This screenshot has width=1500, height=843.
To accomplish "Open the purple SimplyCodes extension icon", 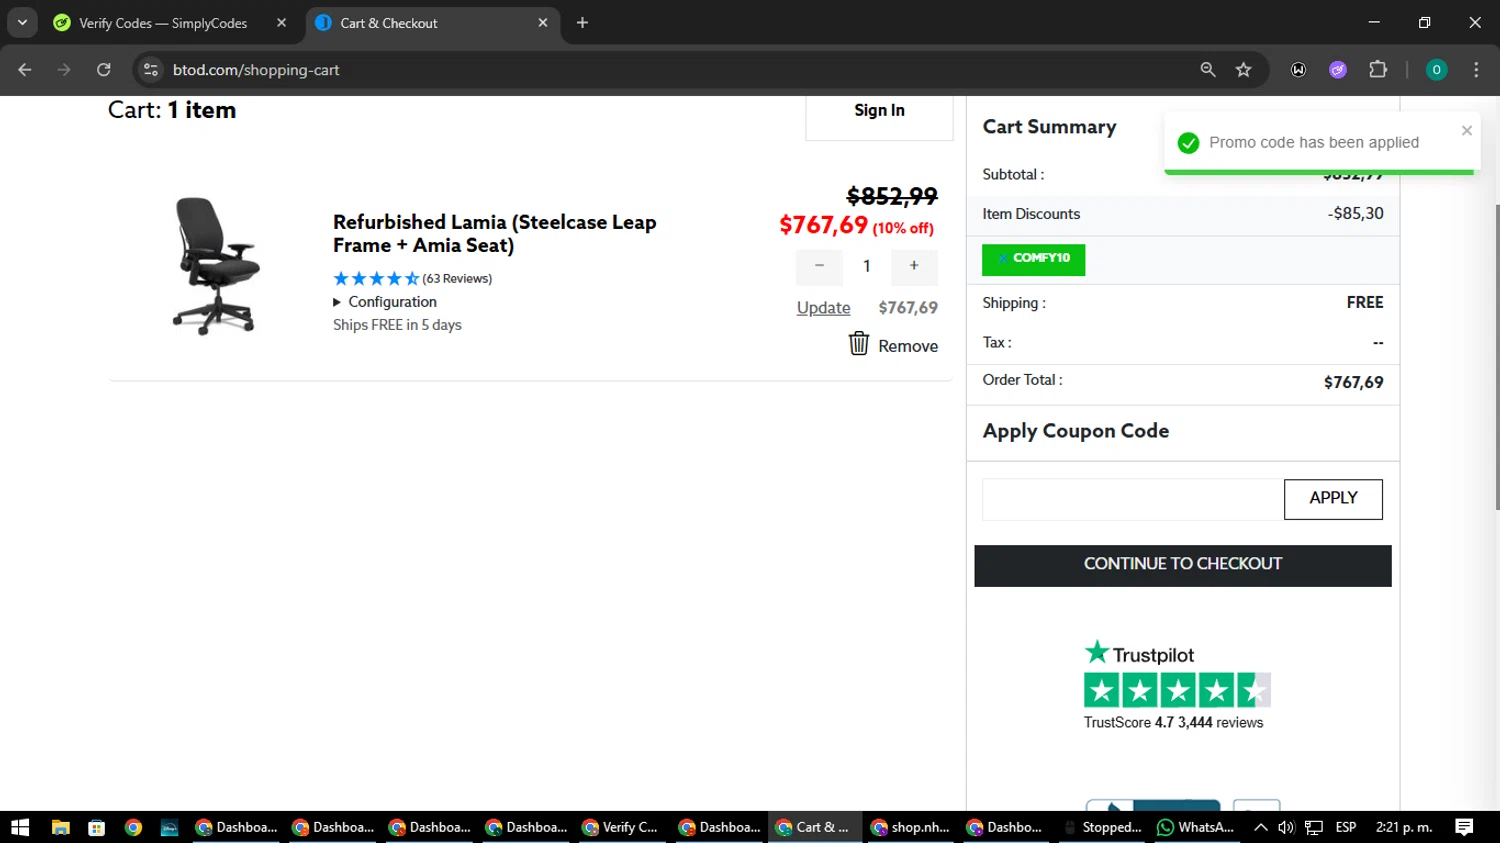I will (1338, 70).
